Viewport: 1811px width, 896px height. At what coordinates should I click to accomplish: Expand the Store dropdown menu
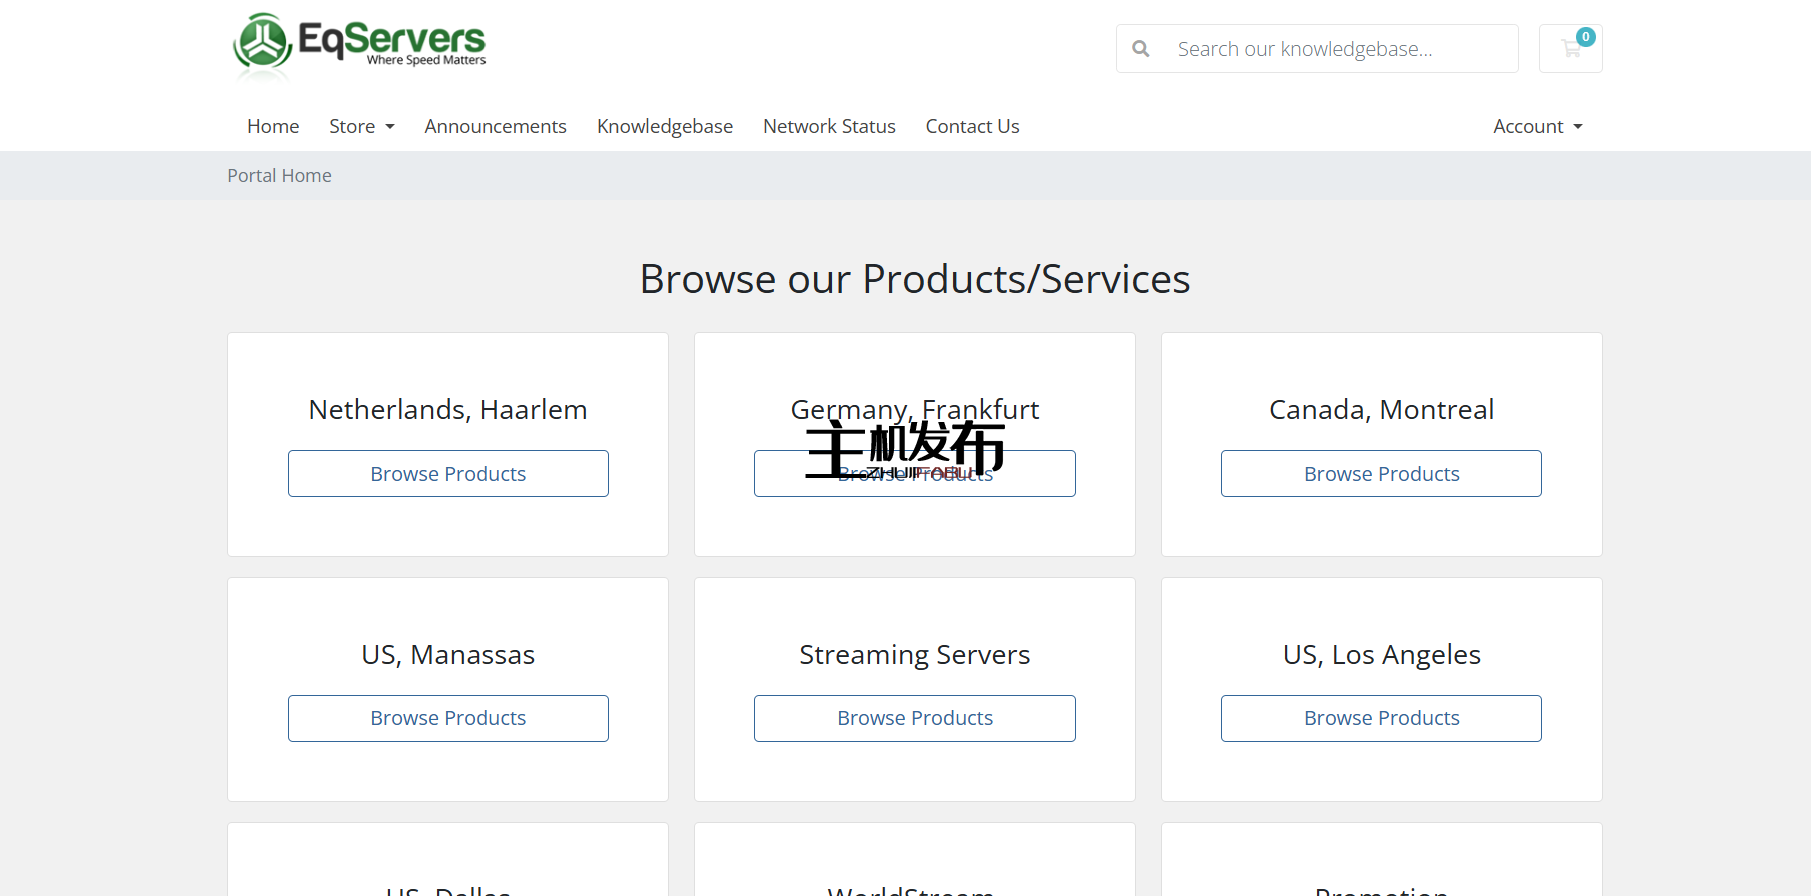click(361, 126)
